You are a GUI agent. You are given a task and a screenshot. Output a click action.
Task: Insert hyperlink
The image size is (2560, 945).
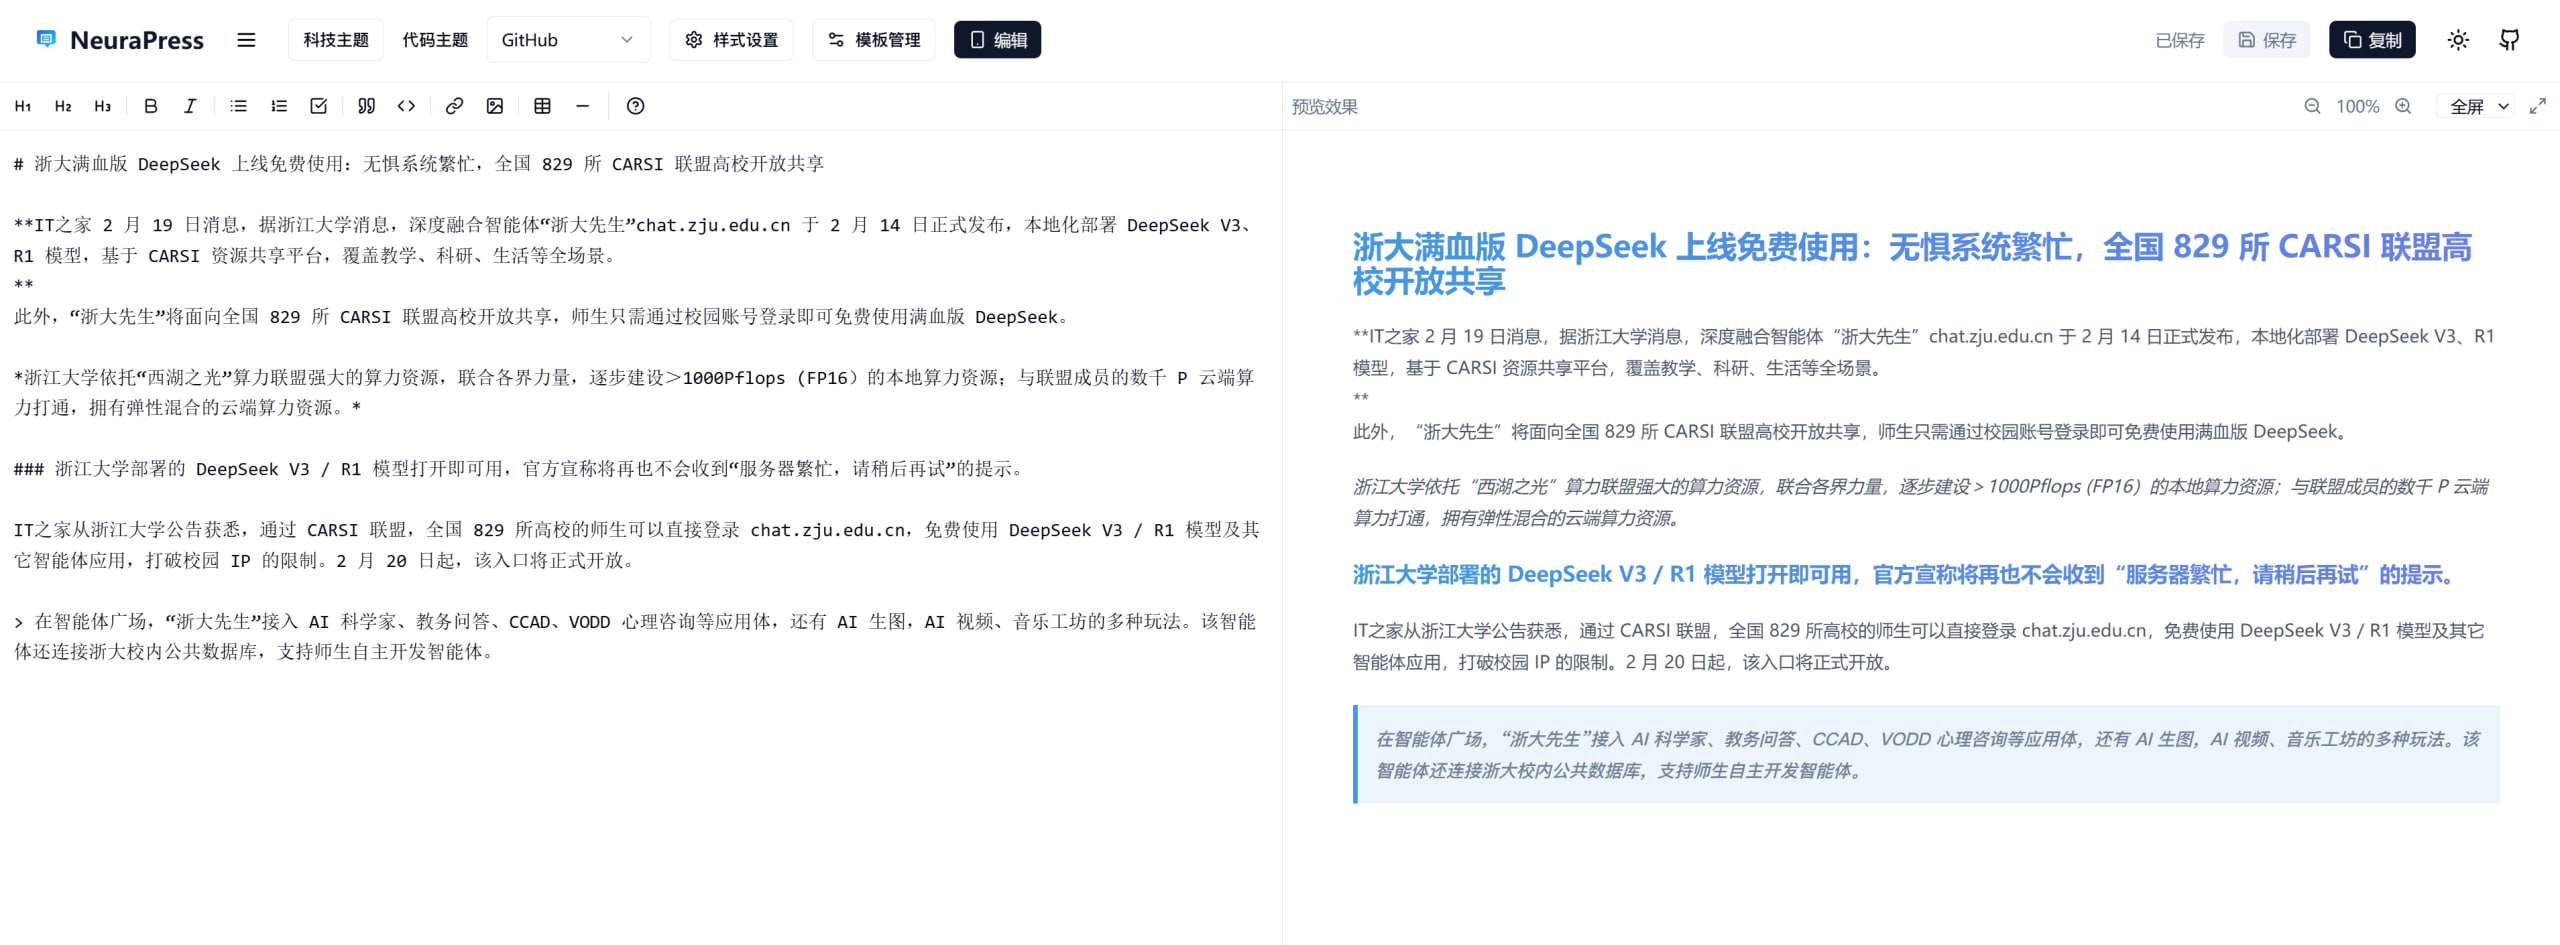(x=454, y=106)
